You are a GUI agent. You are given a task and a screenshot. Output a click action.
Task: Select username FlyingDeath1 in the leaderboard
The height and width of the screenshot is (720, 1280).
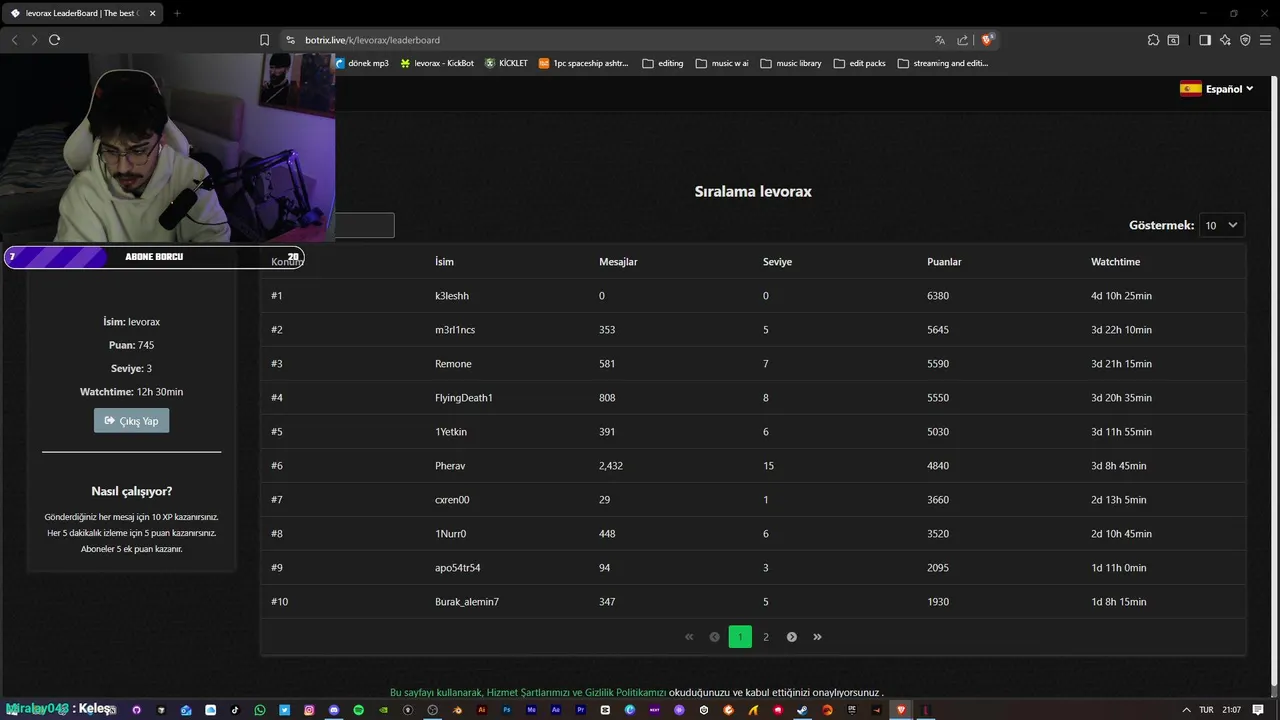pyautogui.click(x=464, y=398)
